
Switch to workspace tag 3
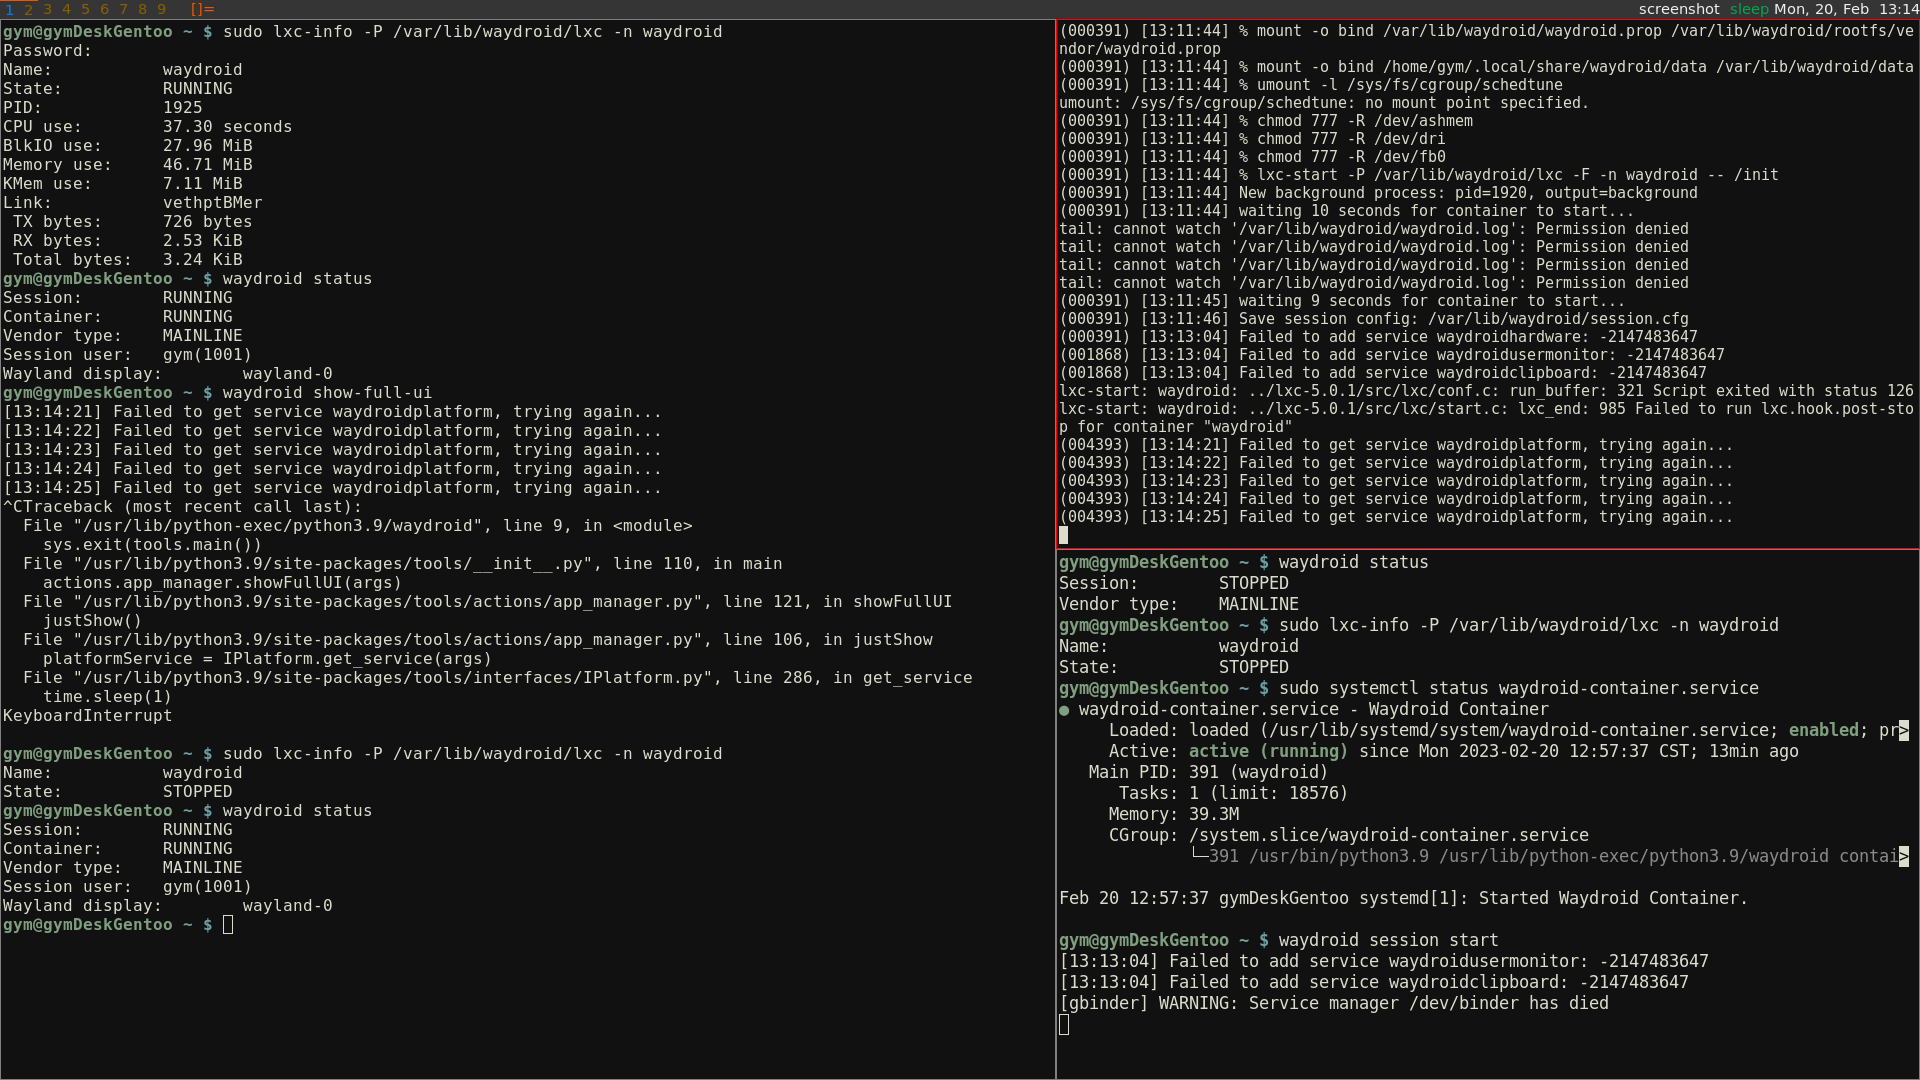coord(47,9)
